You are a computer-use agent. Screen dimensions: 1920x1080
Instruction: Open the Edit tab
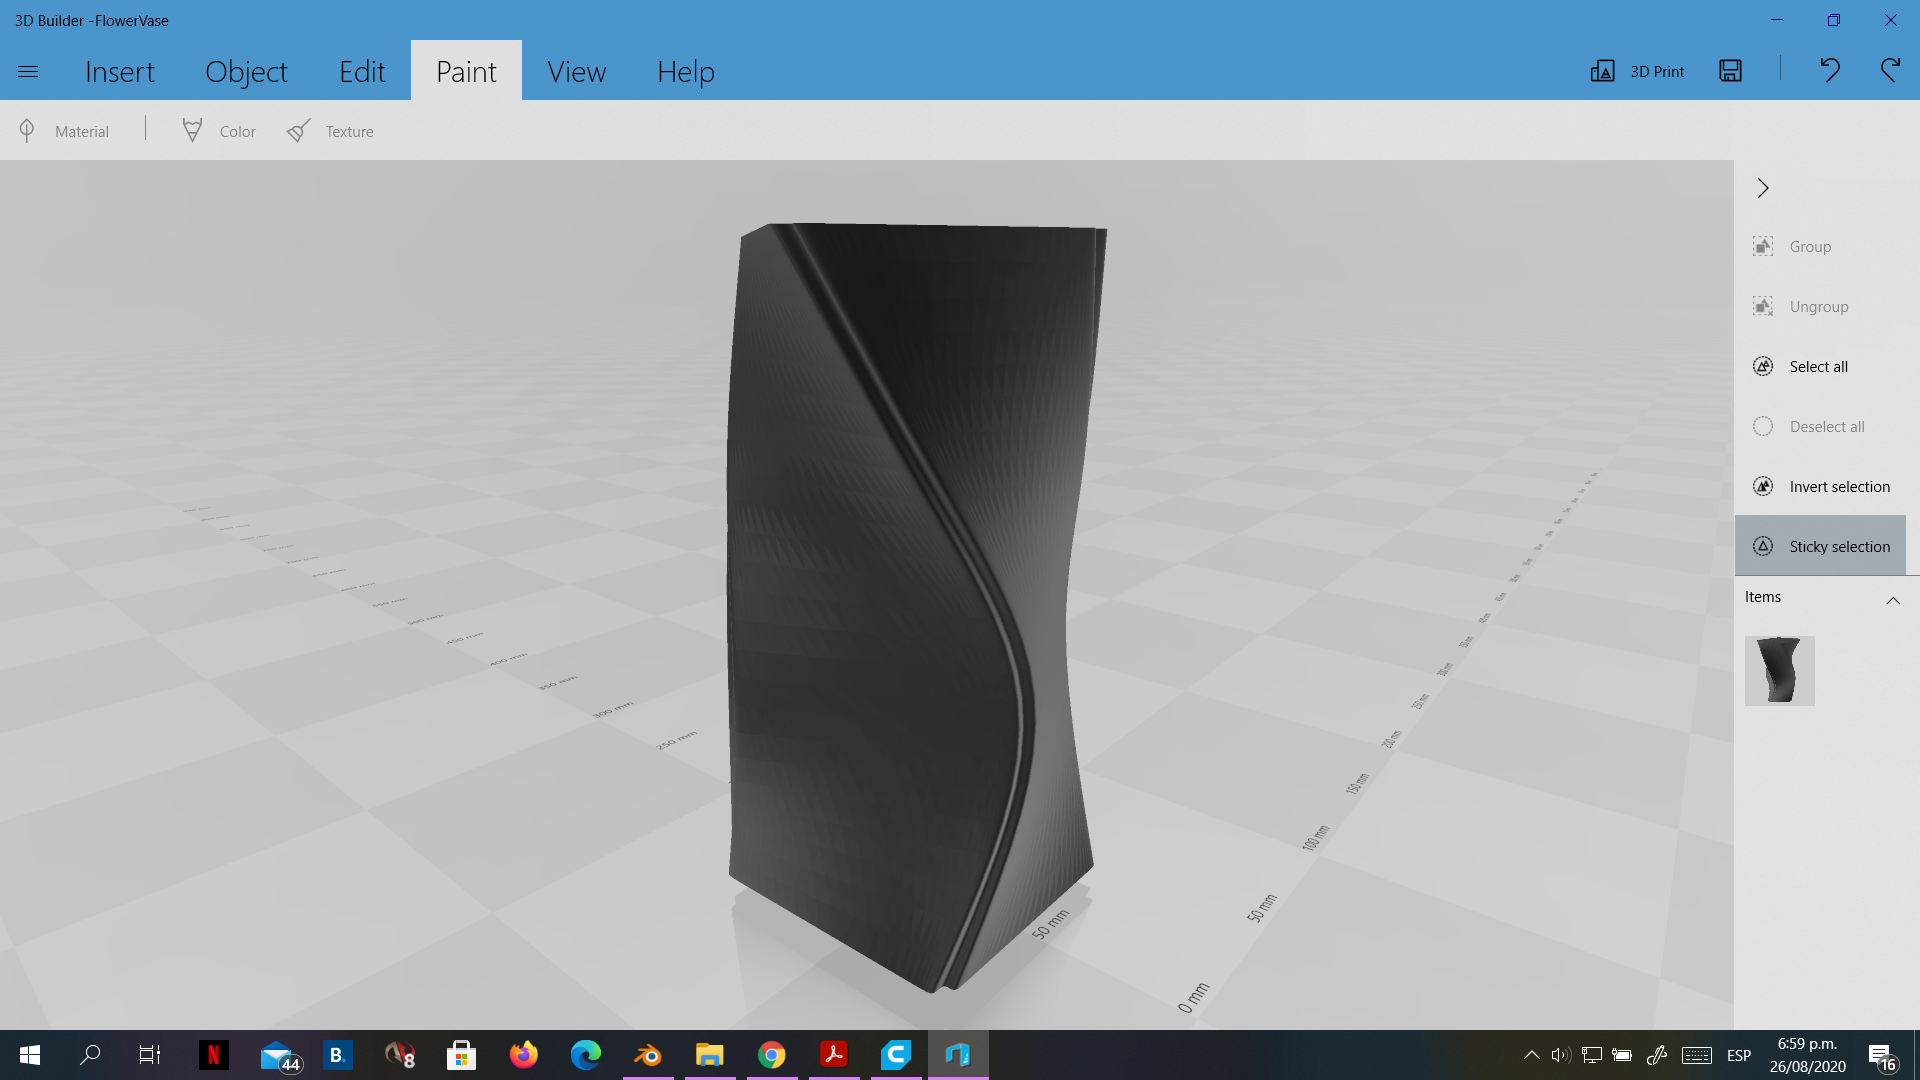362,71
